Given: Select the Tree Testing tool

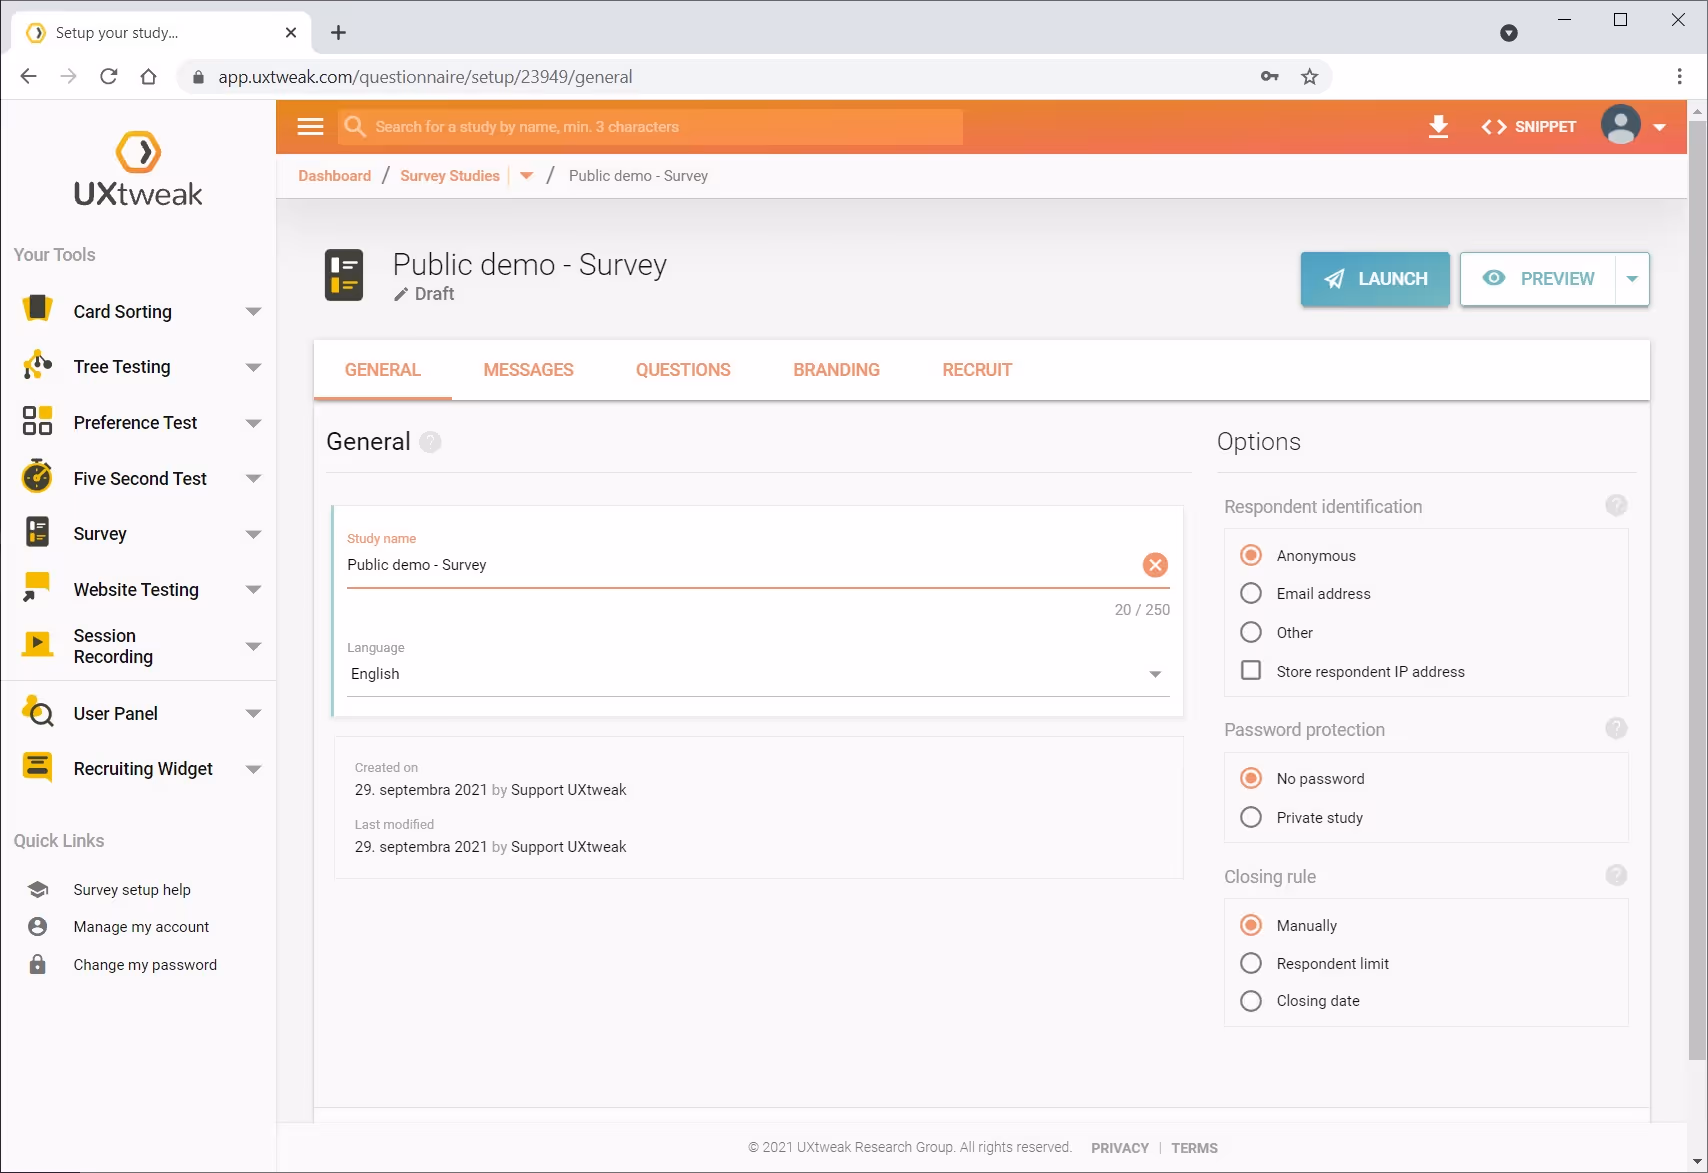Looking at the screenshot, I should coord(120,366).
